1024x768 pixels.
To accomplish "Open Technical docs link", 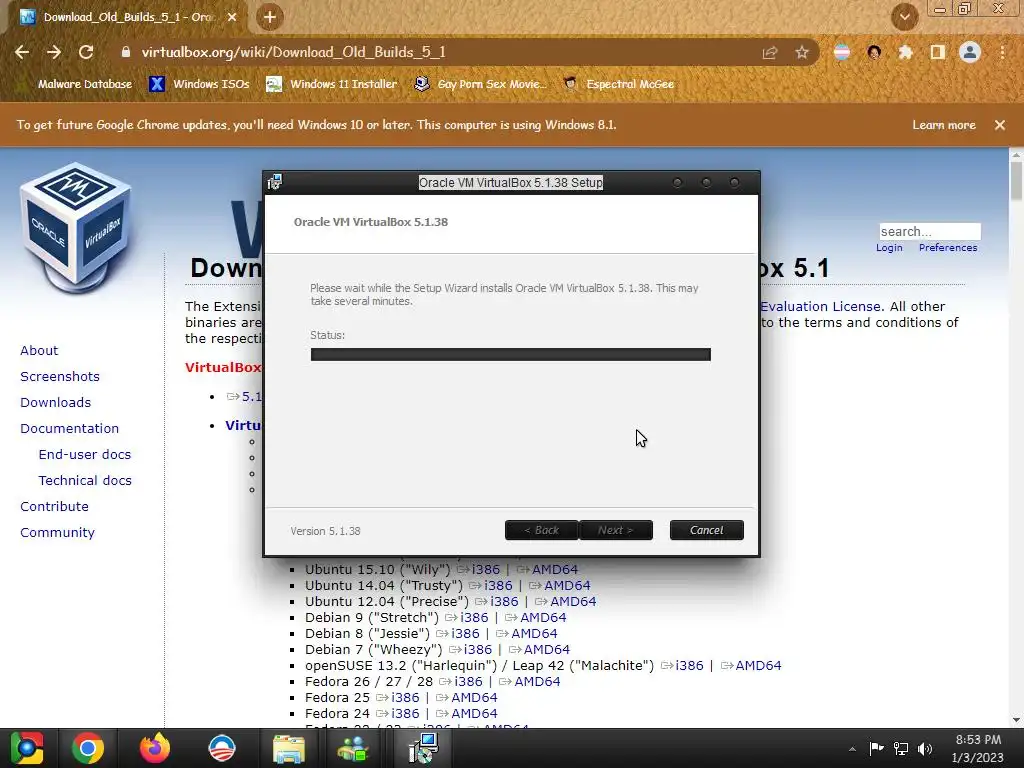I will (85, 481).
